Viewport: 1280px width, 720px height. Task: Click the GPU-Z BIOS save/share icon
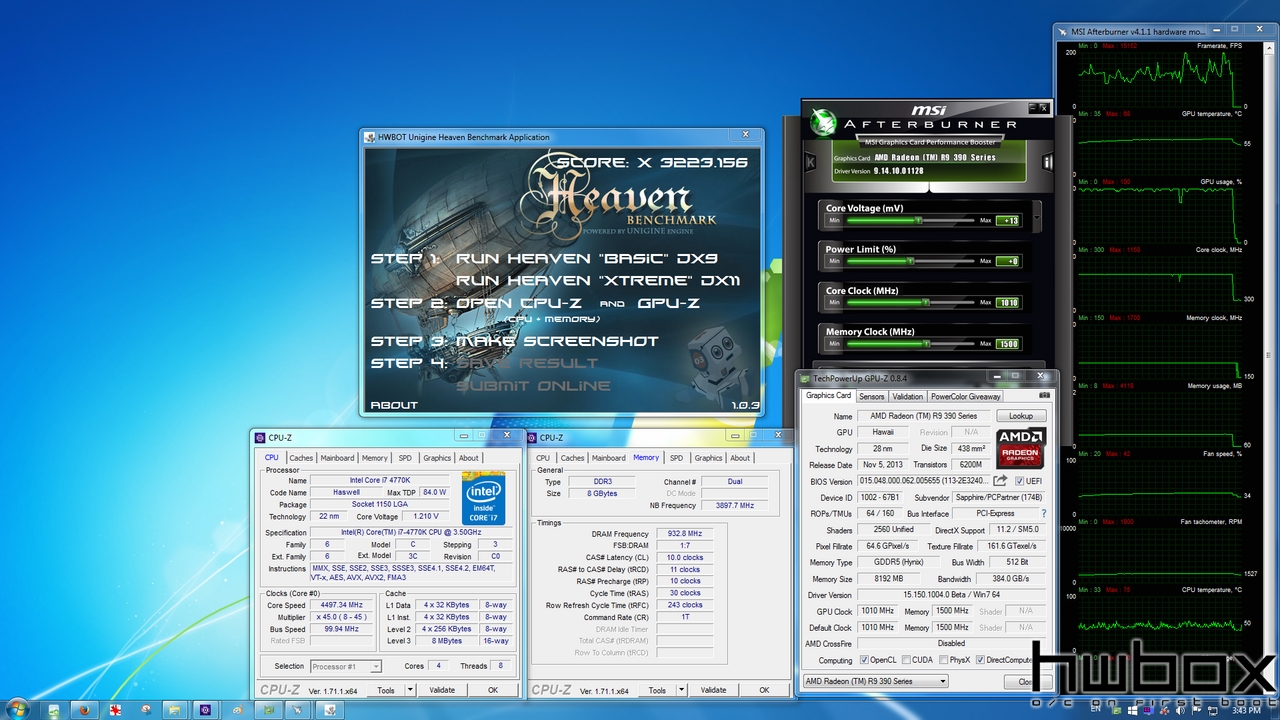tap(1001, 481)
